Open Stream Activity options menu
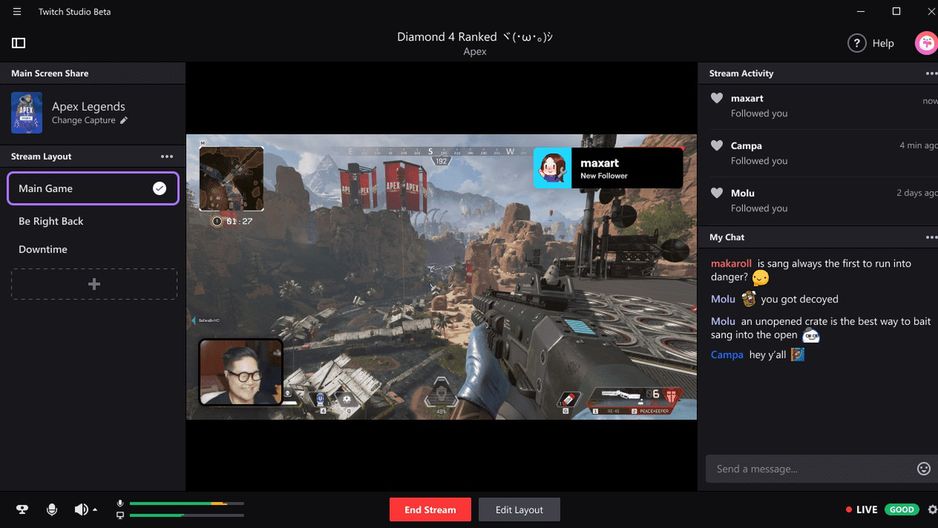 931,73
